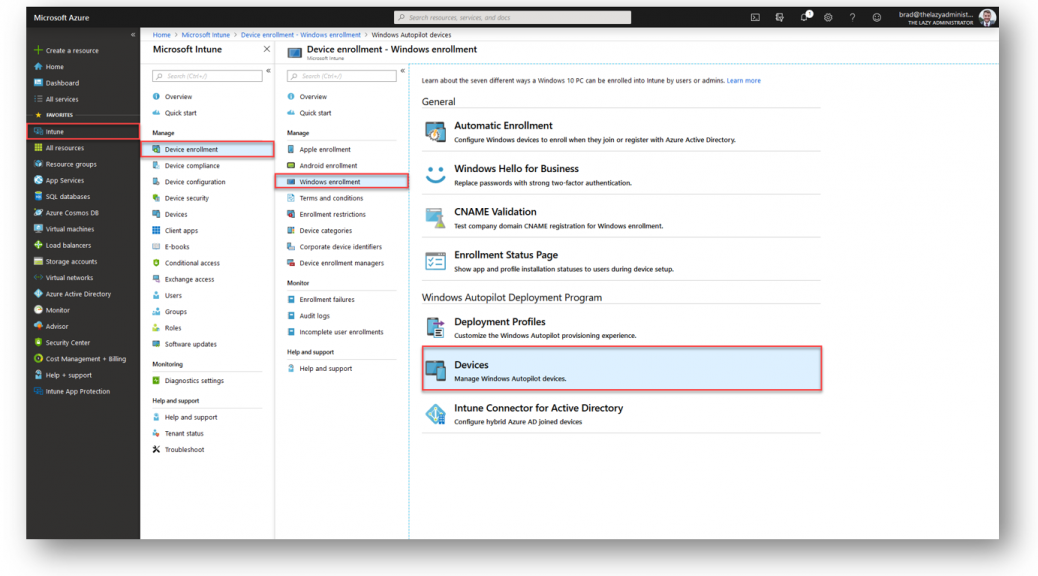The image size is (1038, 576).
Task: Open All services in sidebar
Action: click(62, 99)
